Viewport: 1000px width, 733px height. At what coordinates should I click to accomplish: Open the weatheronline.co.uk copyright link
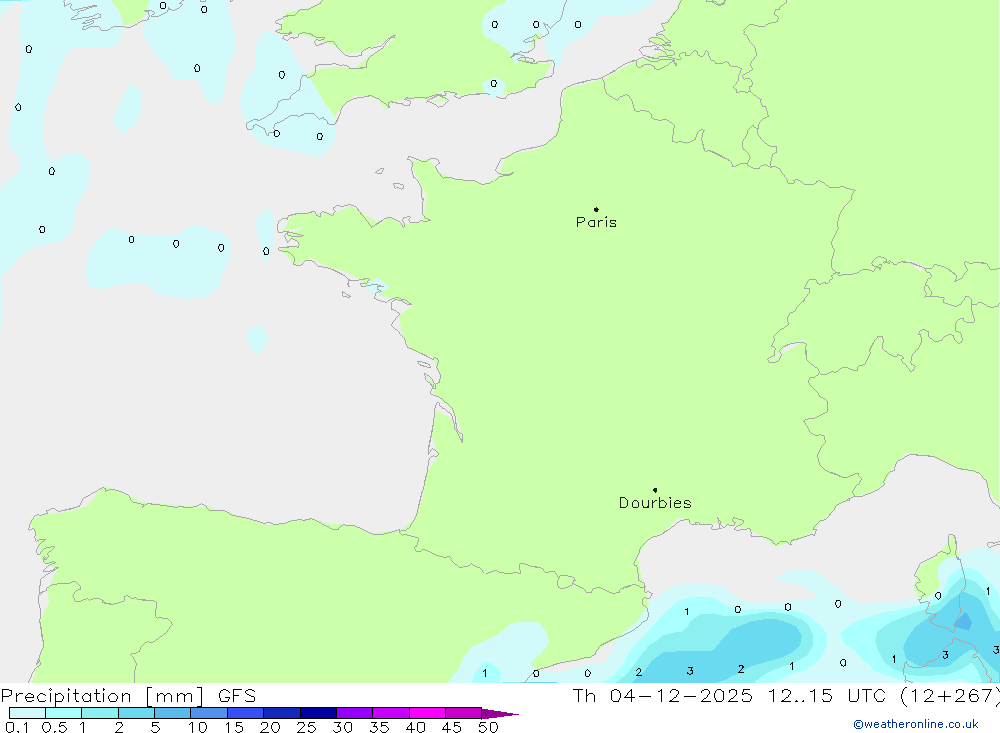click(x=916, y=724)
